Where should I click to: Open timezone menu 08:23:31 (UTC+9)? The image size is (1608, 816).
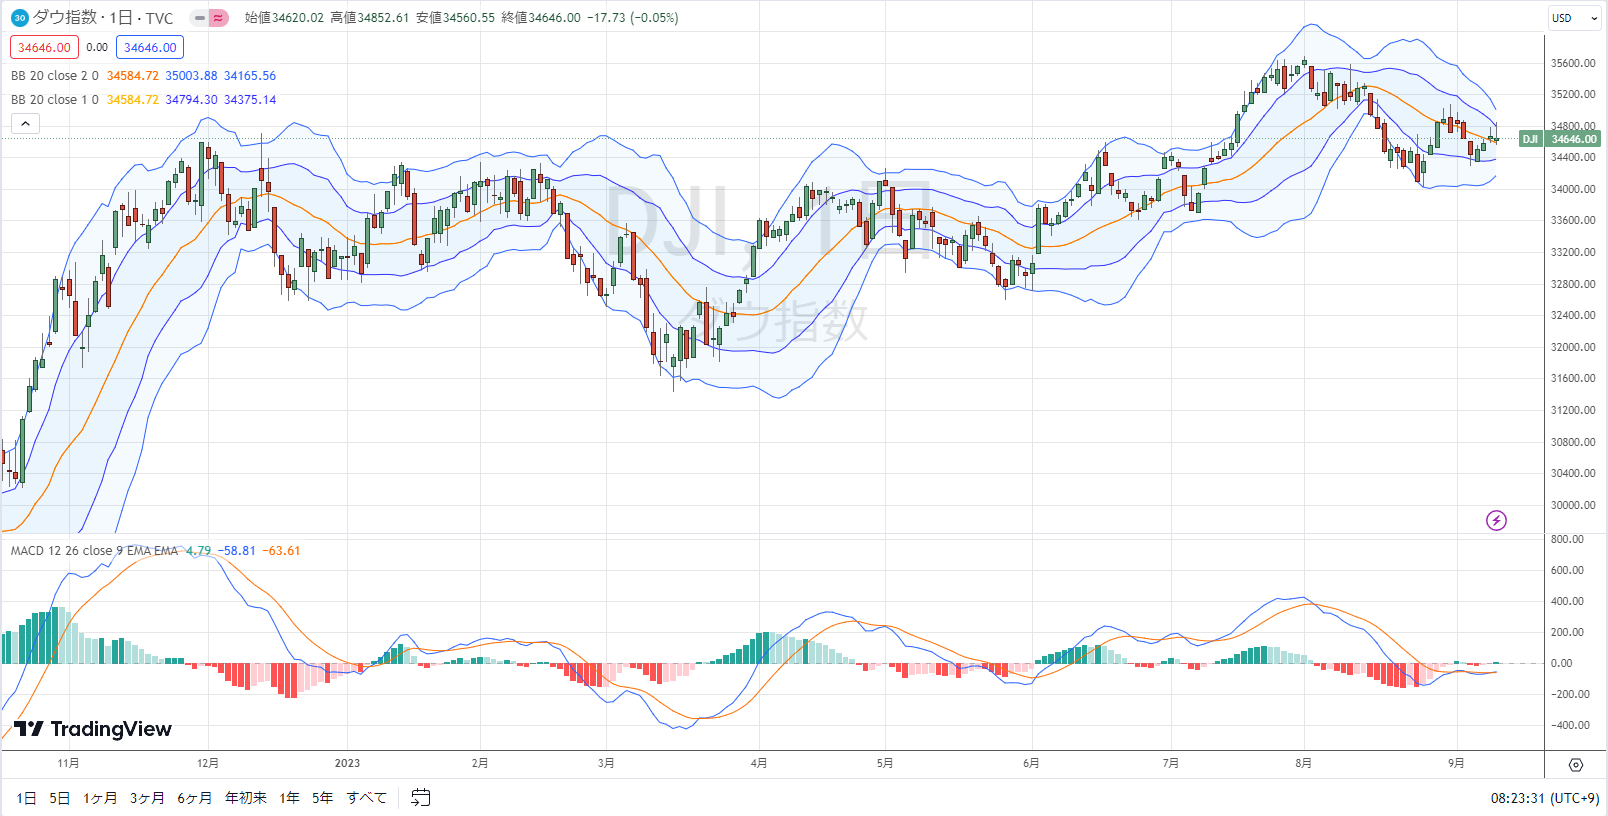pos(1544,798)
